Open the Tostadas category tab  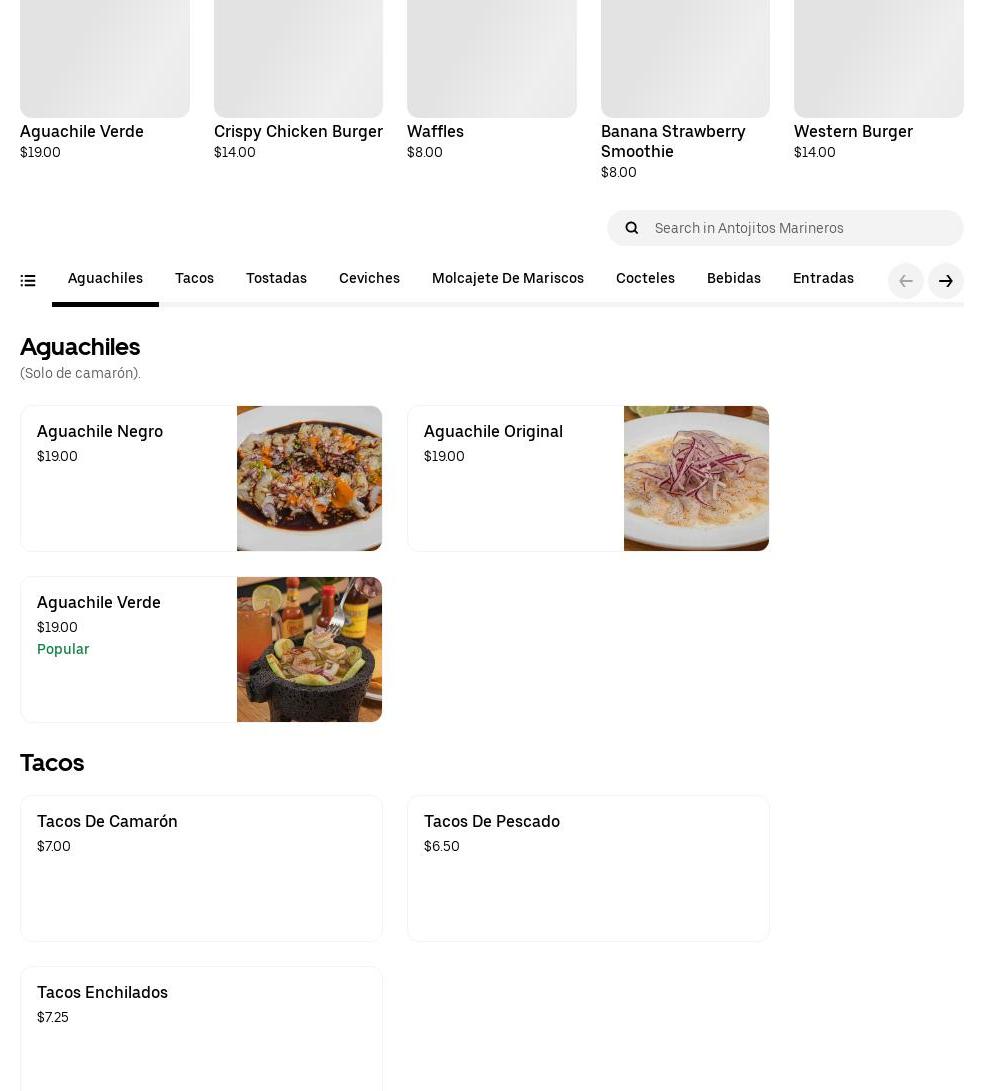point(276,279)
